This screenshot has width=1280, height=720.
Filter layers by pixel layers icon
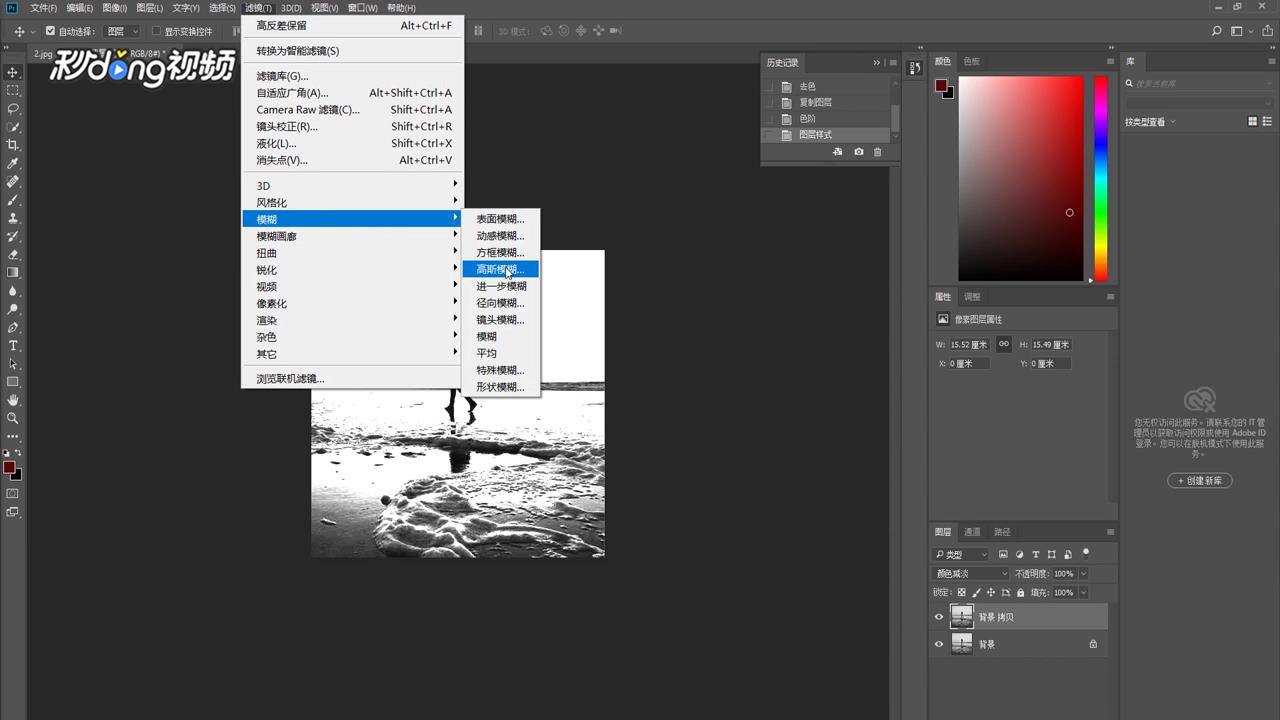pos(1003,554)
